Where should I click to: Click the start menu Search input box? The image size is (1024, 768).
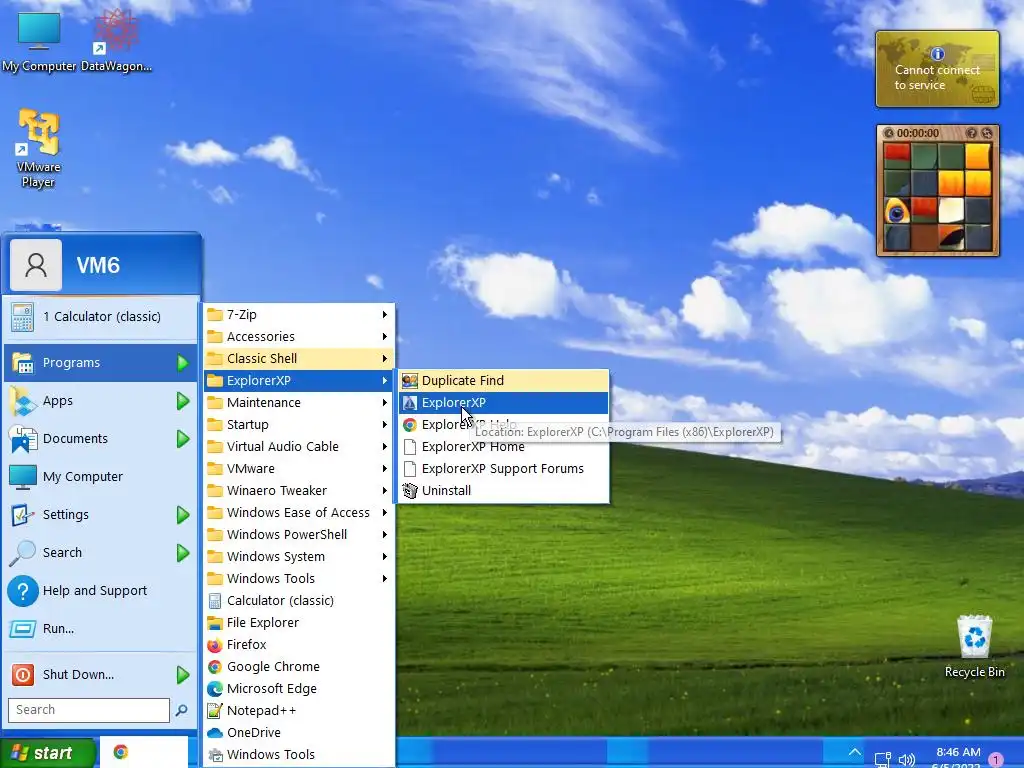[89, 710]
